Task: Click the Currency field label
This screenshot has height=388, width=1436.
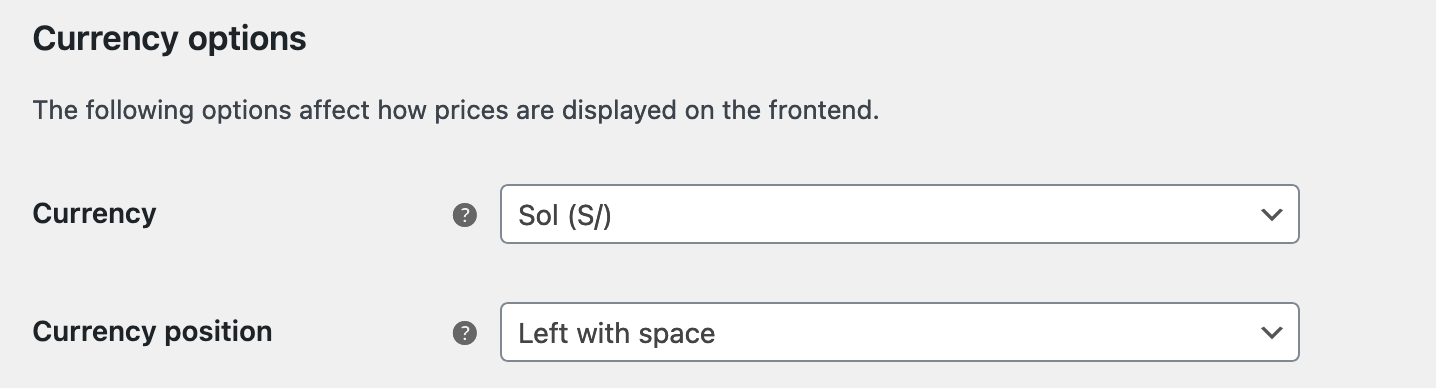Action: tap(94, 214)
